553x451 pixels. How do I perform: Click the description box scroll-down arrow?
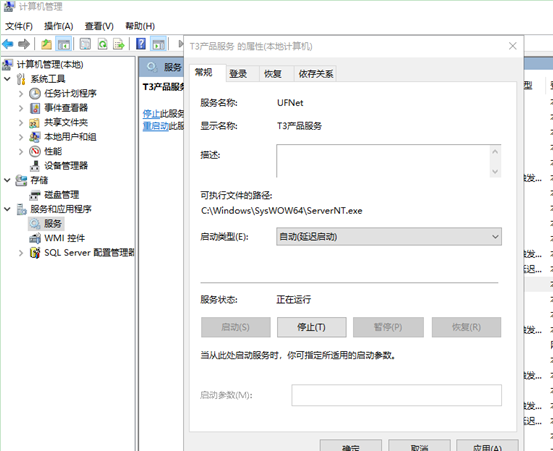pos(495,171)
